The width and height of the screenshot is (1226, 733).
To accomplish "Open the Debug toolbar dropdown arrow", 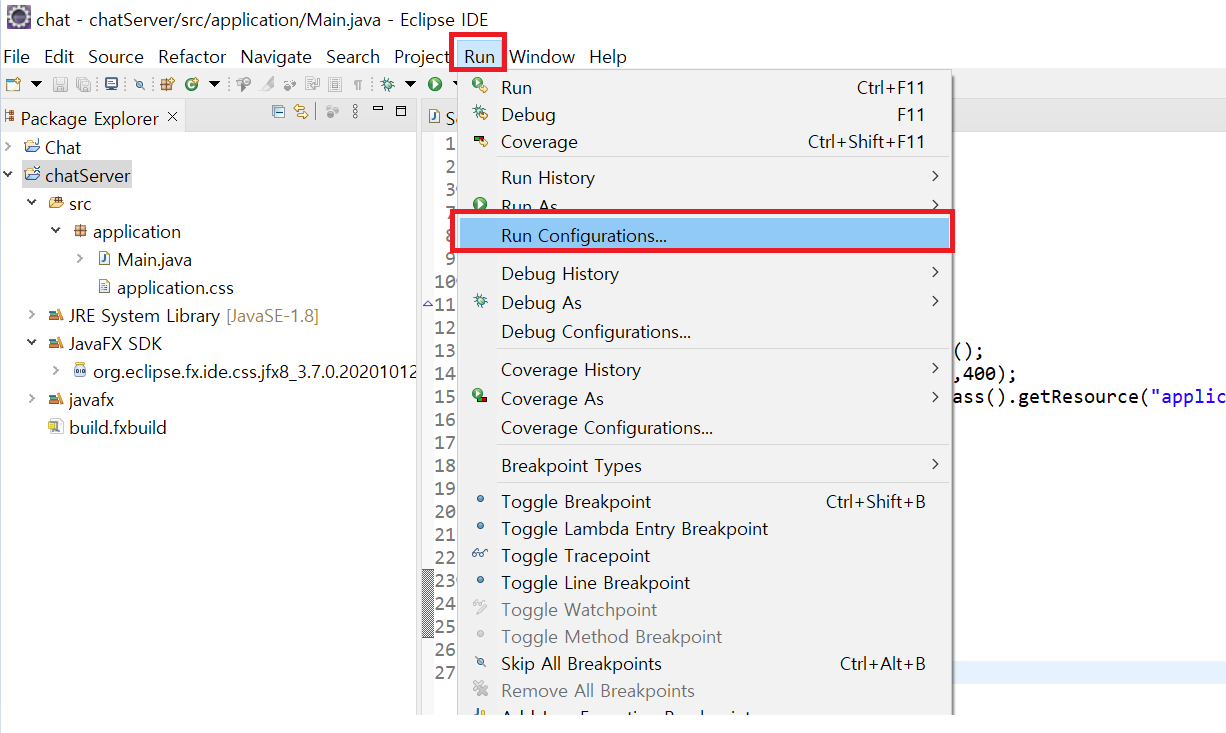I will pos(410,84).
